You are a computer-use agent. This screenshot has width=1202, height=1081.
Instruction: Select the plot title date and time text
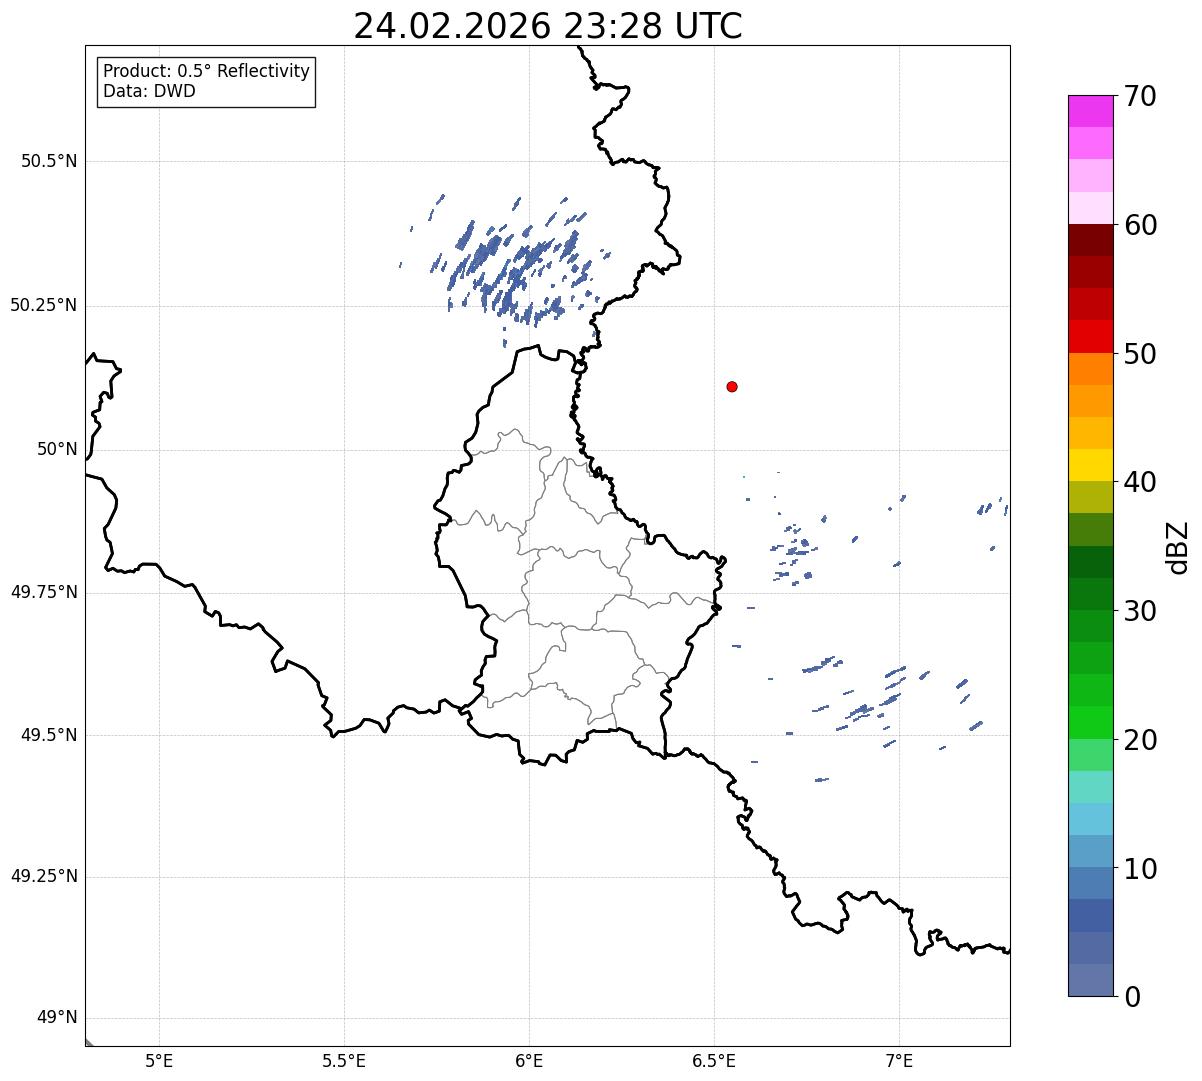548,26
